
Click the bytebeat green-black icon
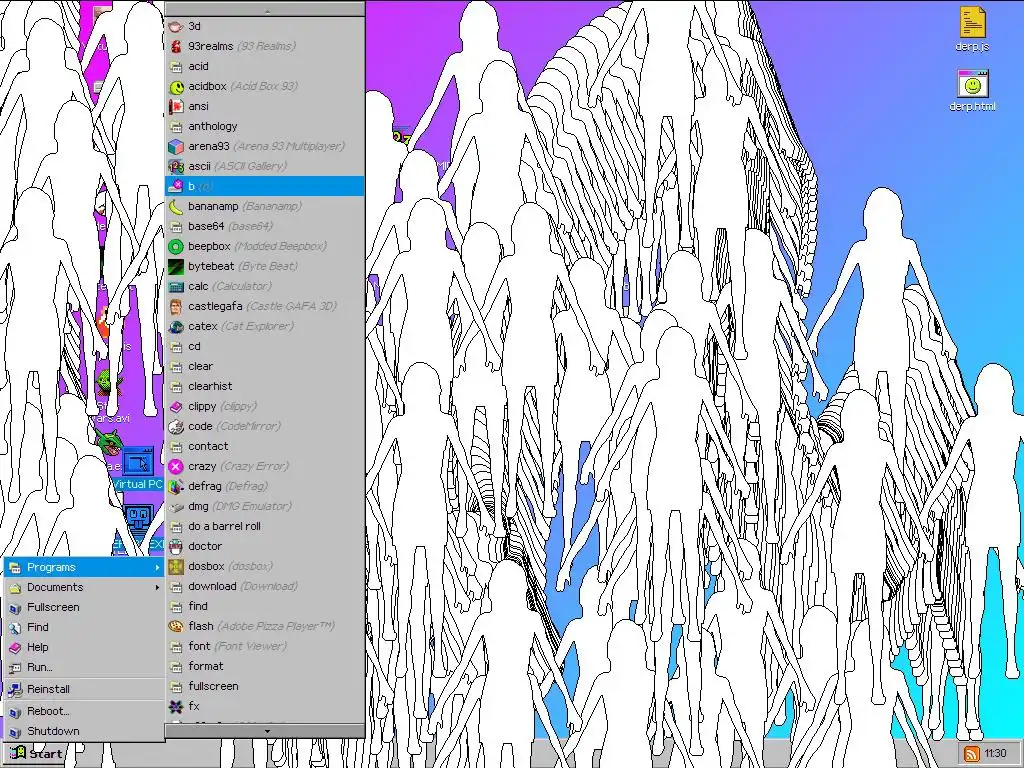176,266
